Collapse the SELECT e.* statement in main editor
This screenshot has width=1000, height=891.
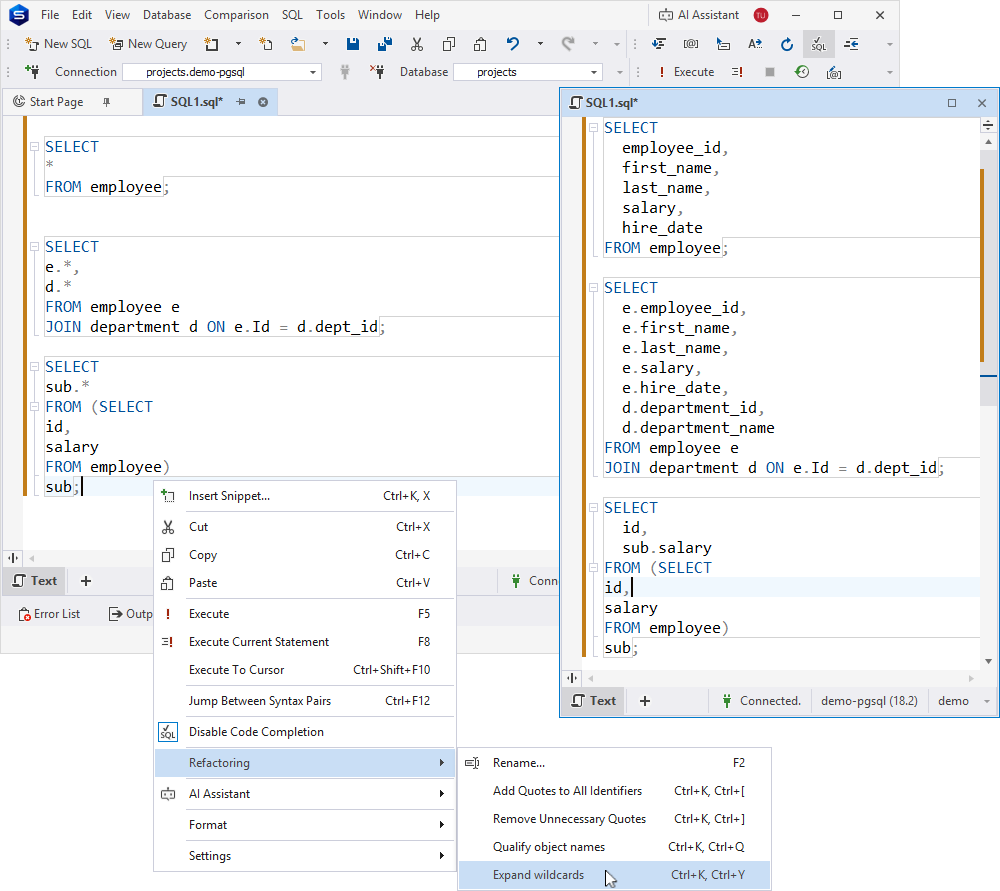coord(34,247)
